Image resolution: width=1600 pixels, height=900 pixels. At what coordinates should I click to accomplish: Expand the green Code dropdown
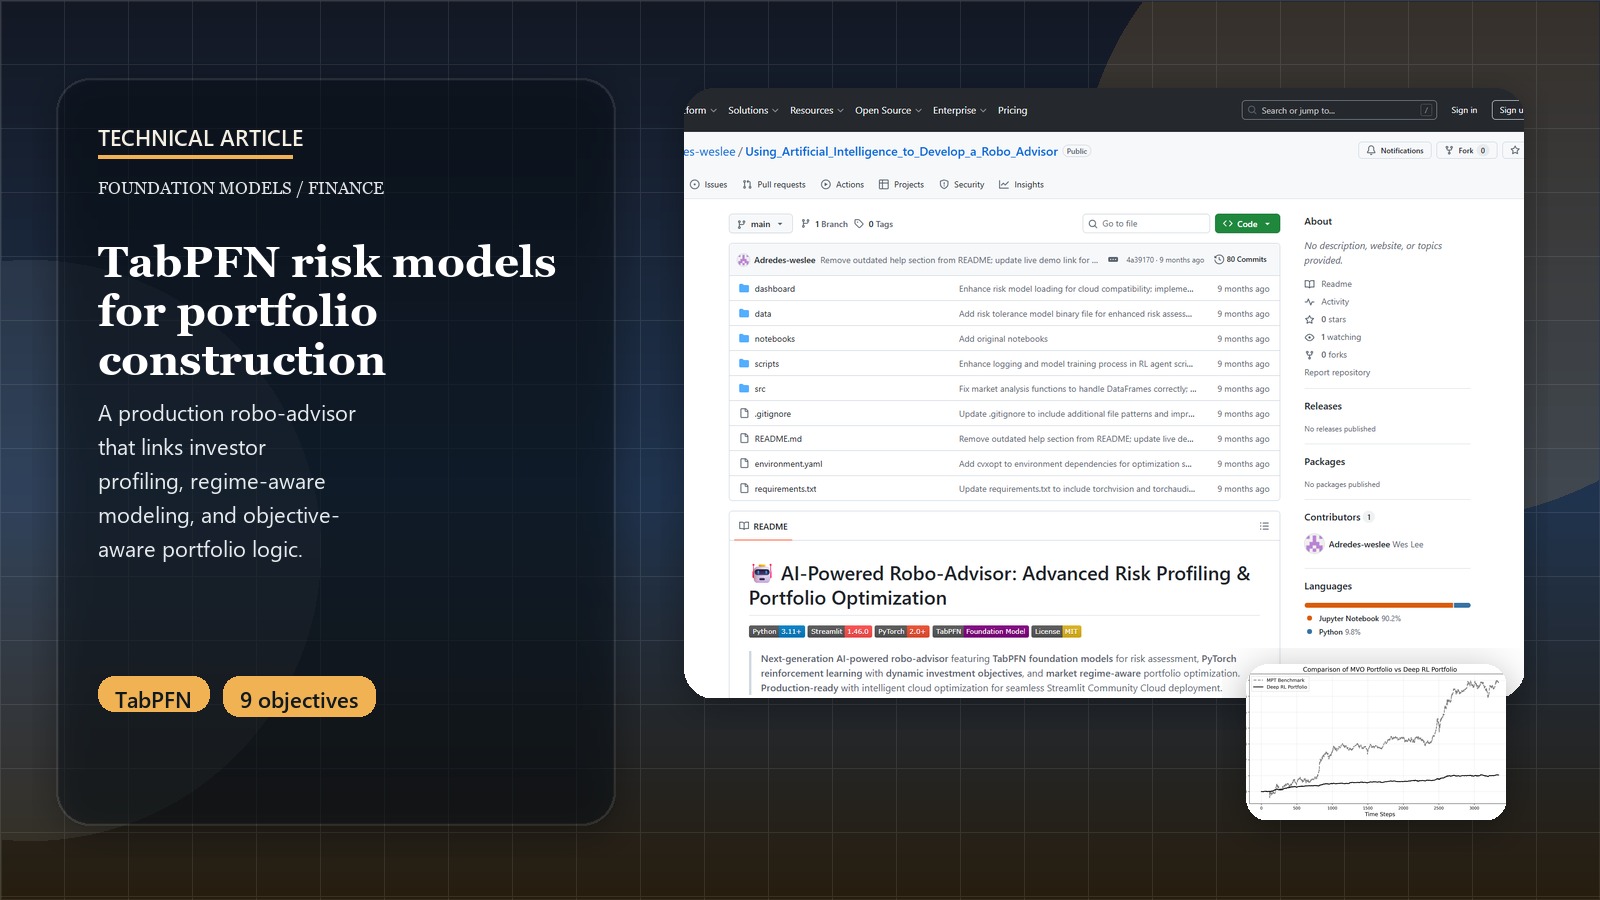tap(1246, 223)
